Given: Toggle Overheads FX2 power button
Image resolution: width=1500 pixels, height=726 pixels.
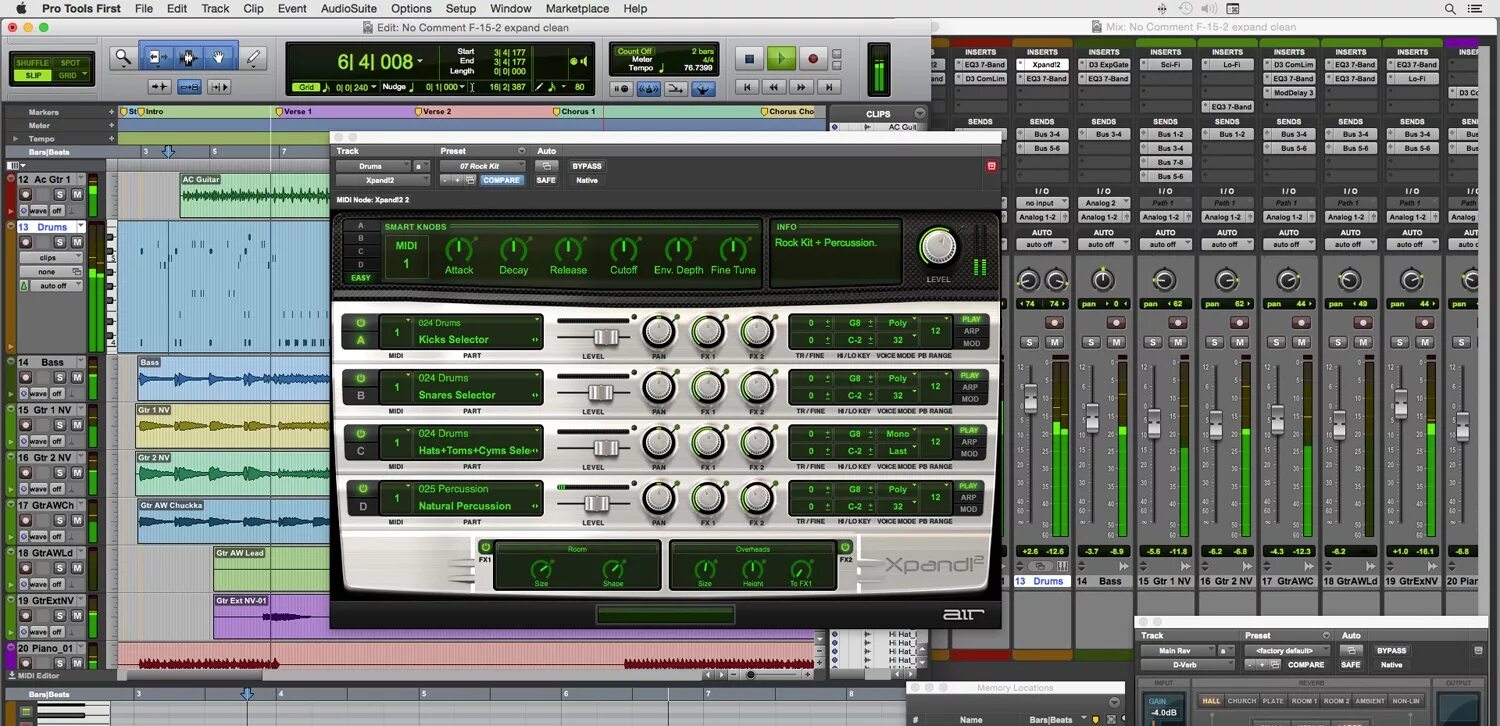Looking at the screenshot, I should (845, 547).
